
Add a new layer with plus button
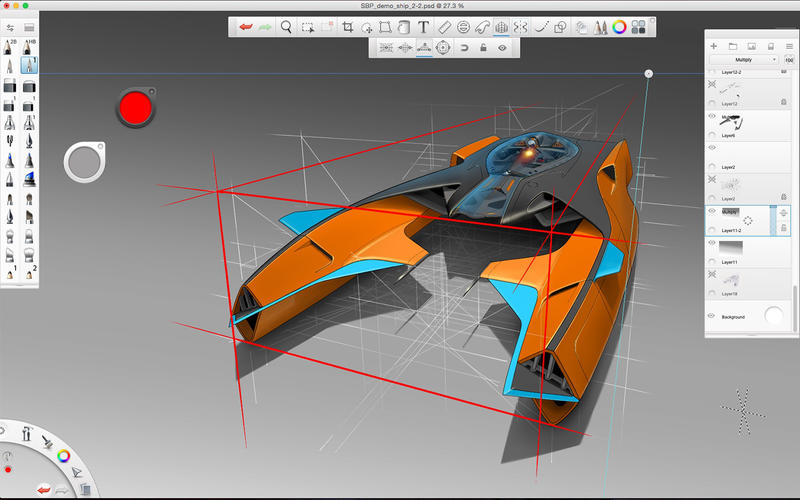(x=713, y=46)
